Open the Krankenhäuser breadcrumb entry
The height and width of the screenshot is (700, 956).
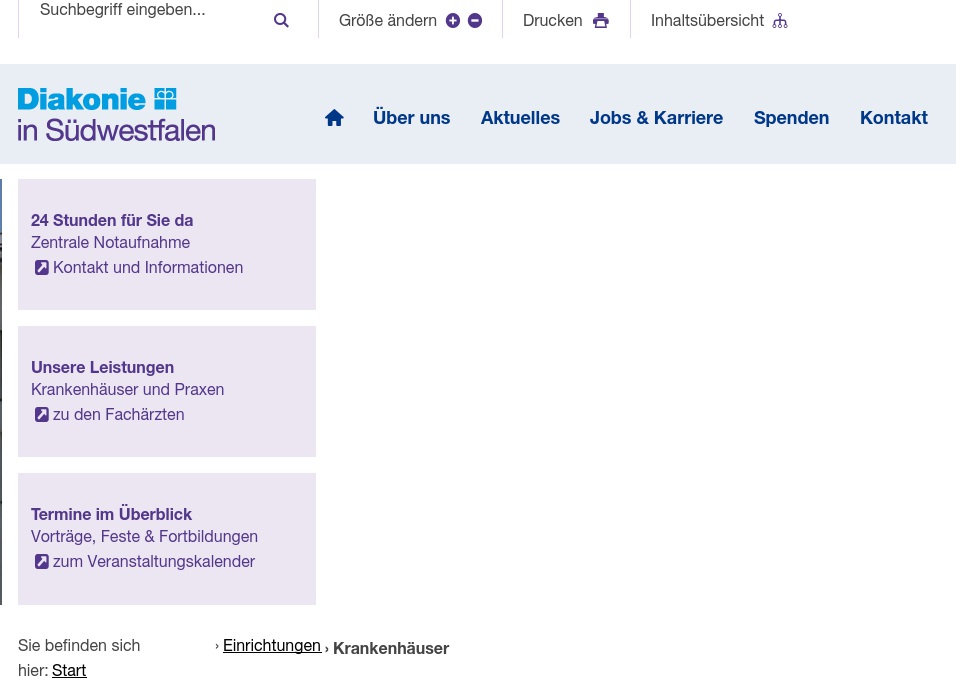point(391,648)
